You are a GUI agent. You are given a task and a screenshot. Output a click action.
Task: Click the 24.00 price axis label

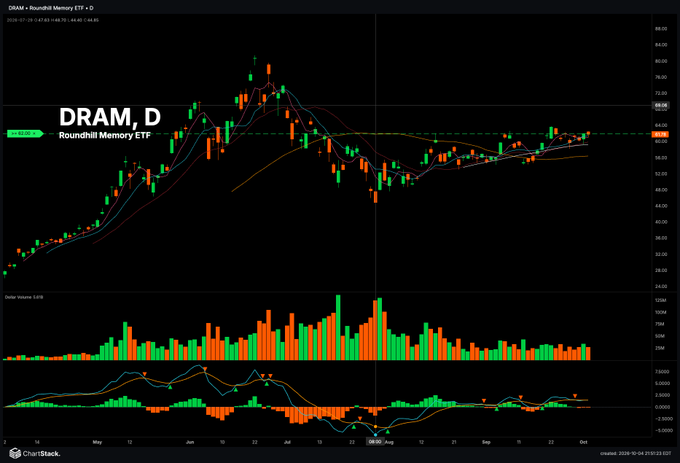[661, 287]
